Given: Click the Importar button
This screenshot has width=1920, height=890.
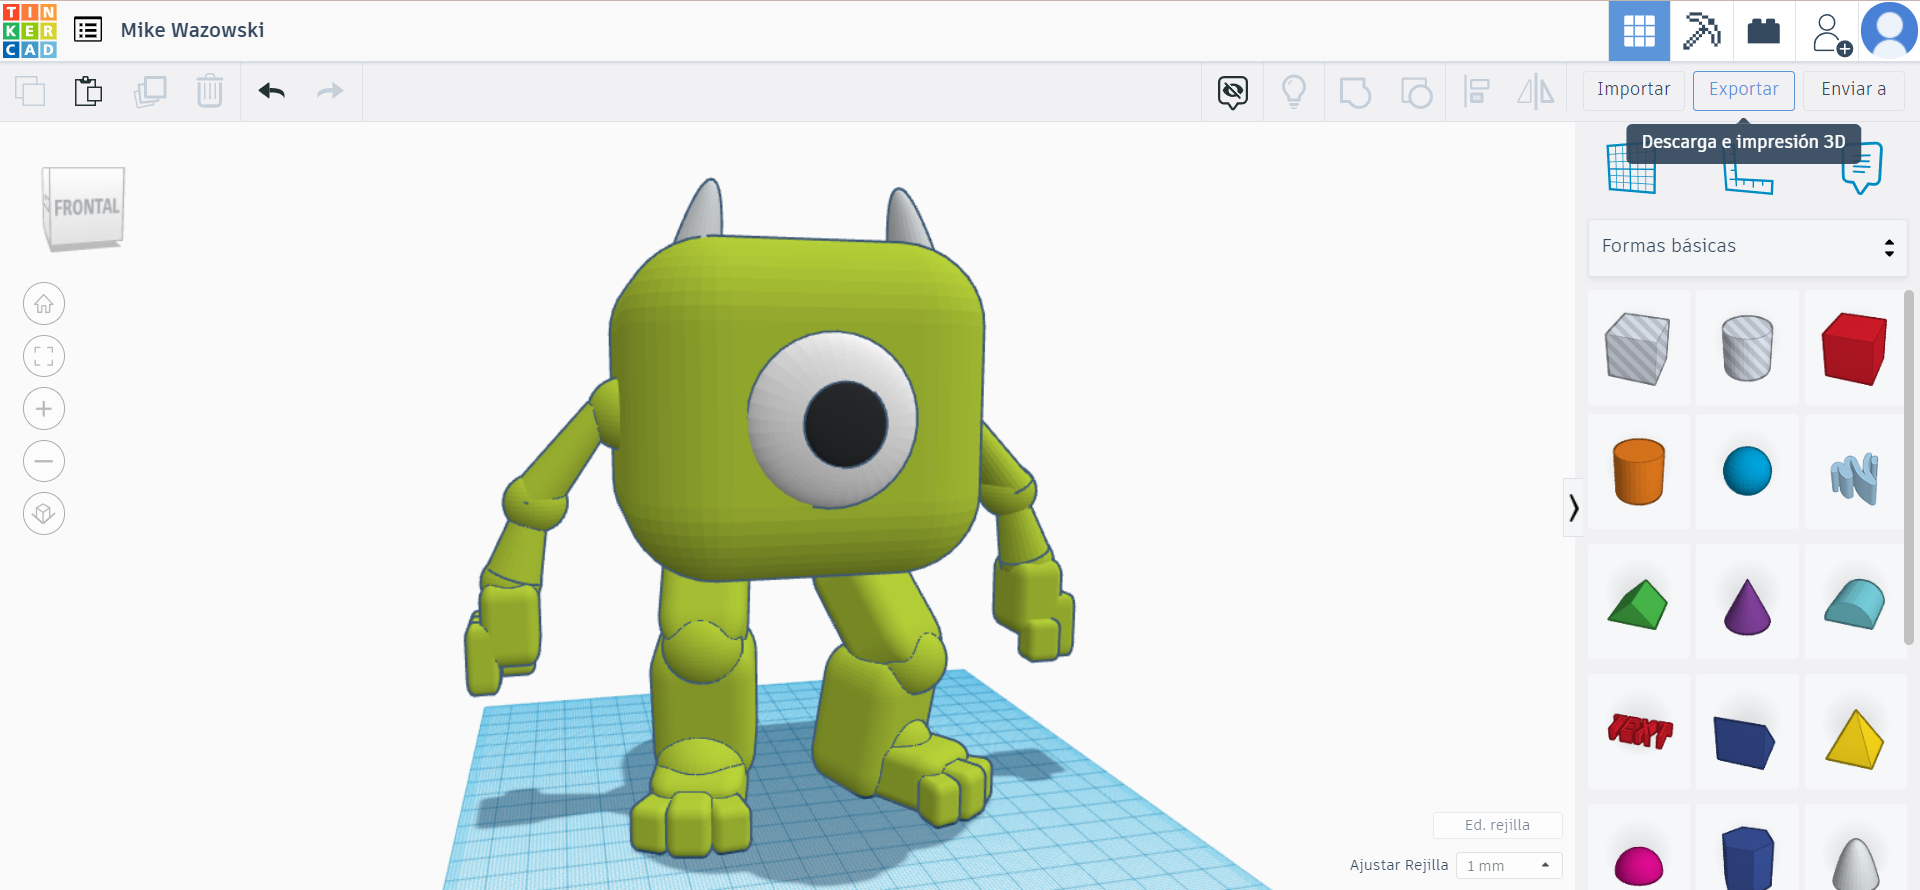Looking at the screenshot, I should [1634, 90].
